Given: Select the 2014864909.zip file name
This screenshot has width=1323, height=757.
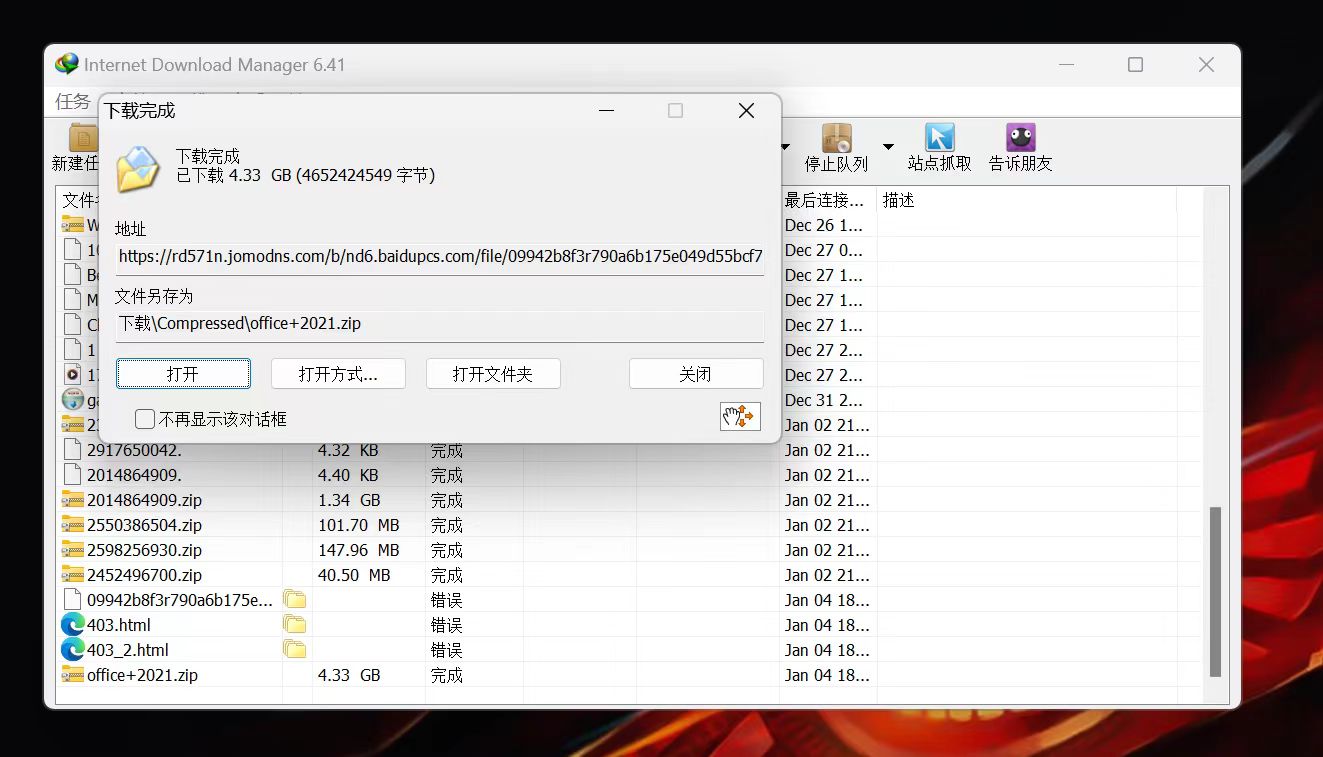Looking at the screenshot, I should click(144, 500).
